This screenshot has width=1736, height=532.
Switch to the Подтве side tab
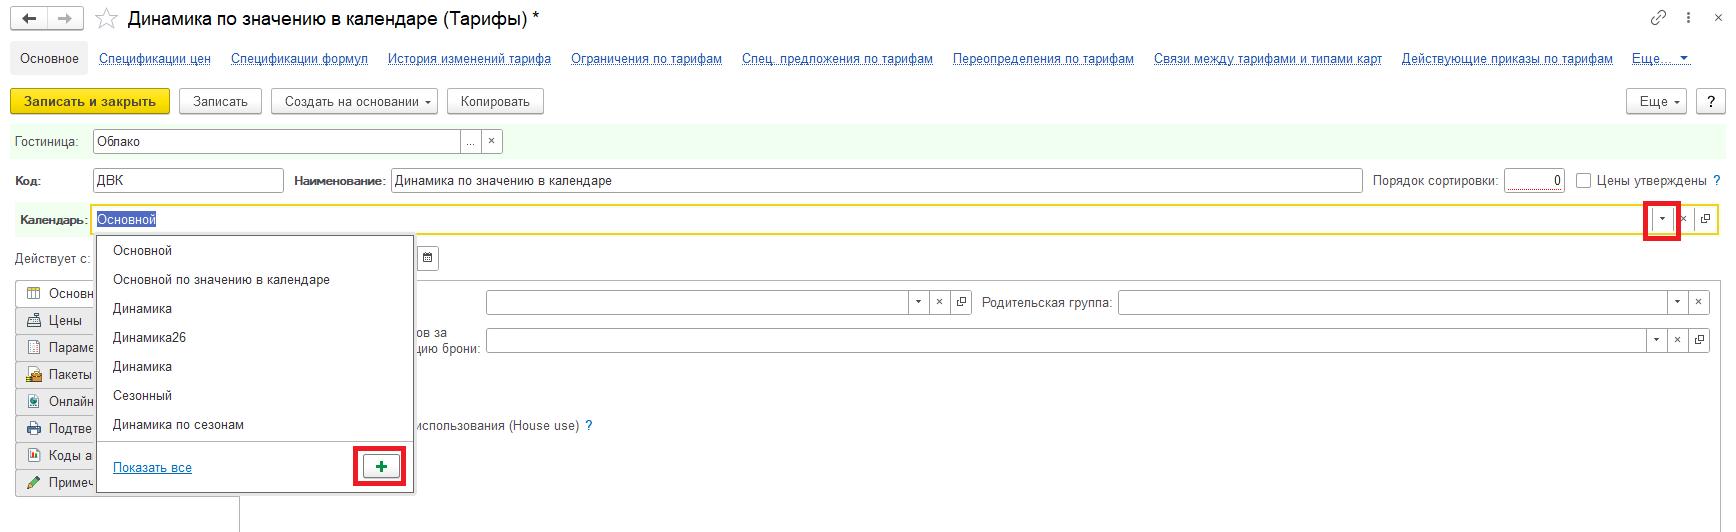[56, 429]
